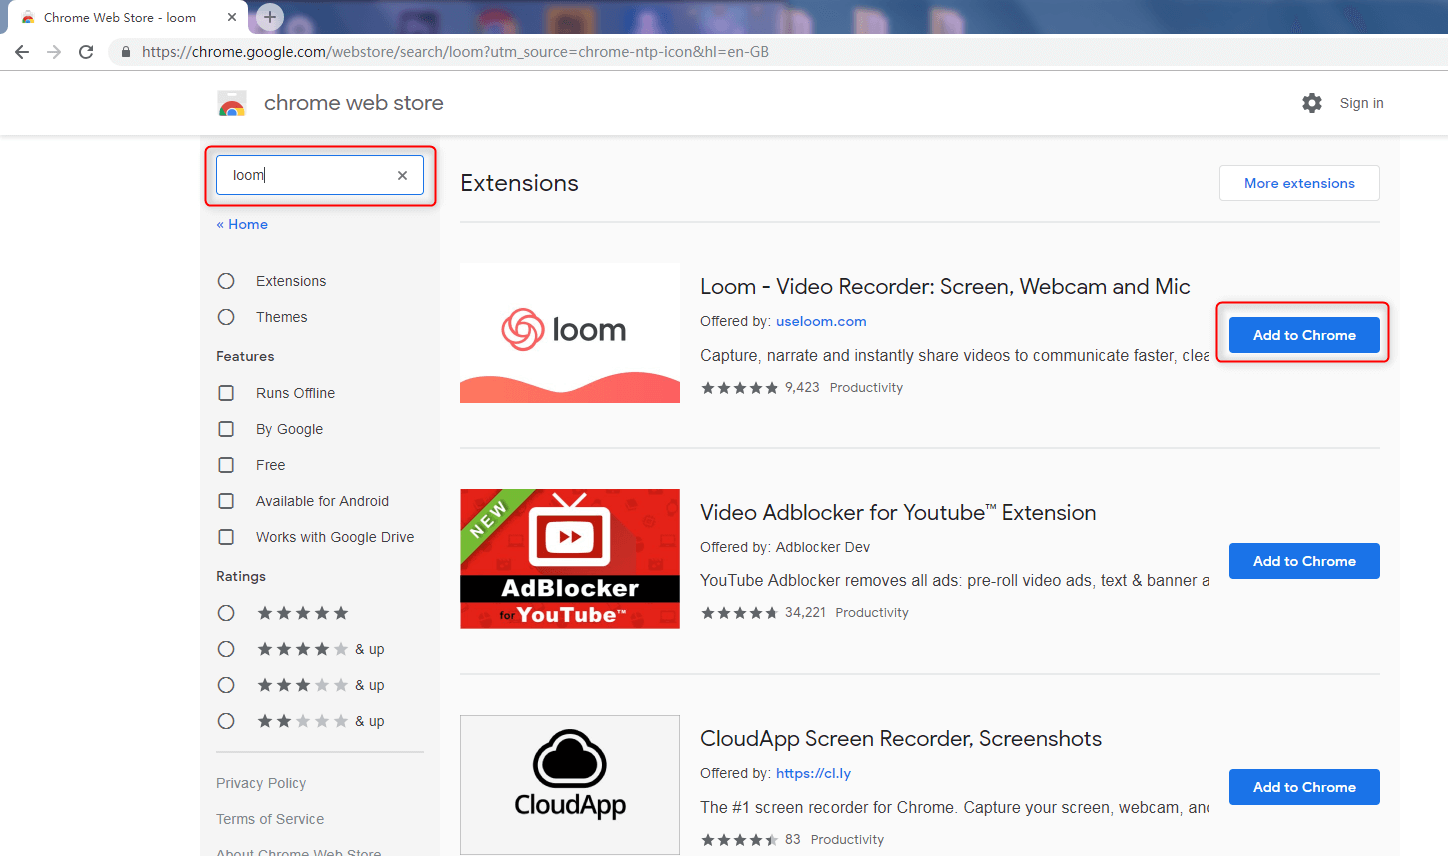Tick the Free checkbox
The height and width of the screenshot is (856, 1448).
point(226,465)
